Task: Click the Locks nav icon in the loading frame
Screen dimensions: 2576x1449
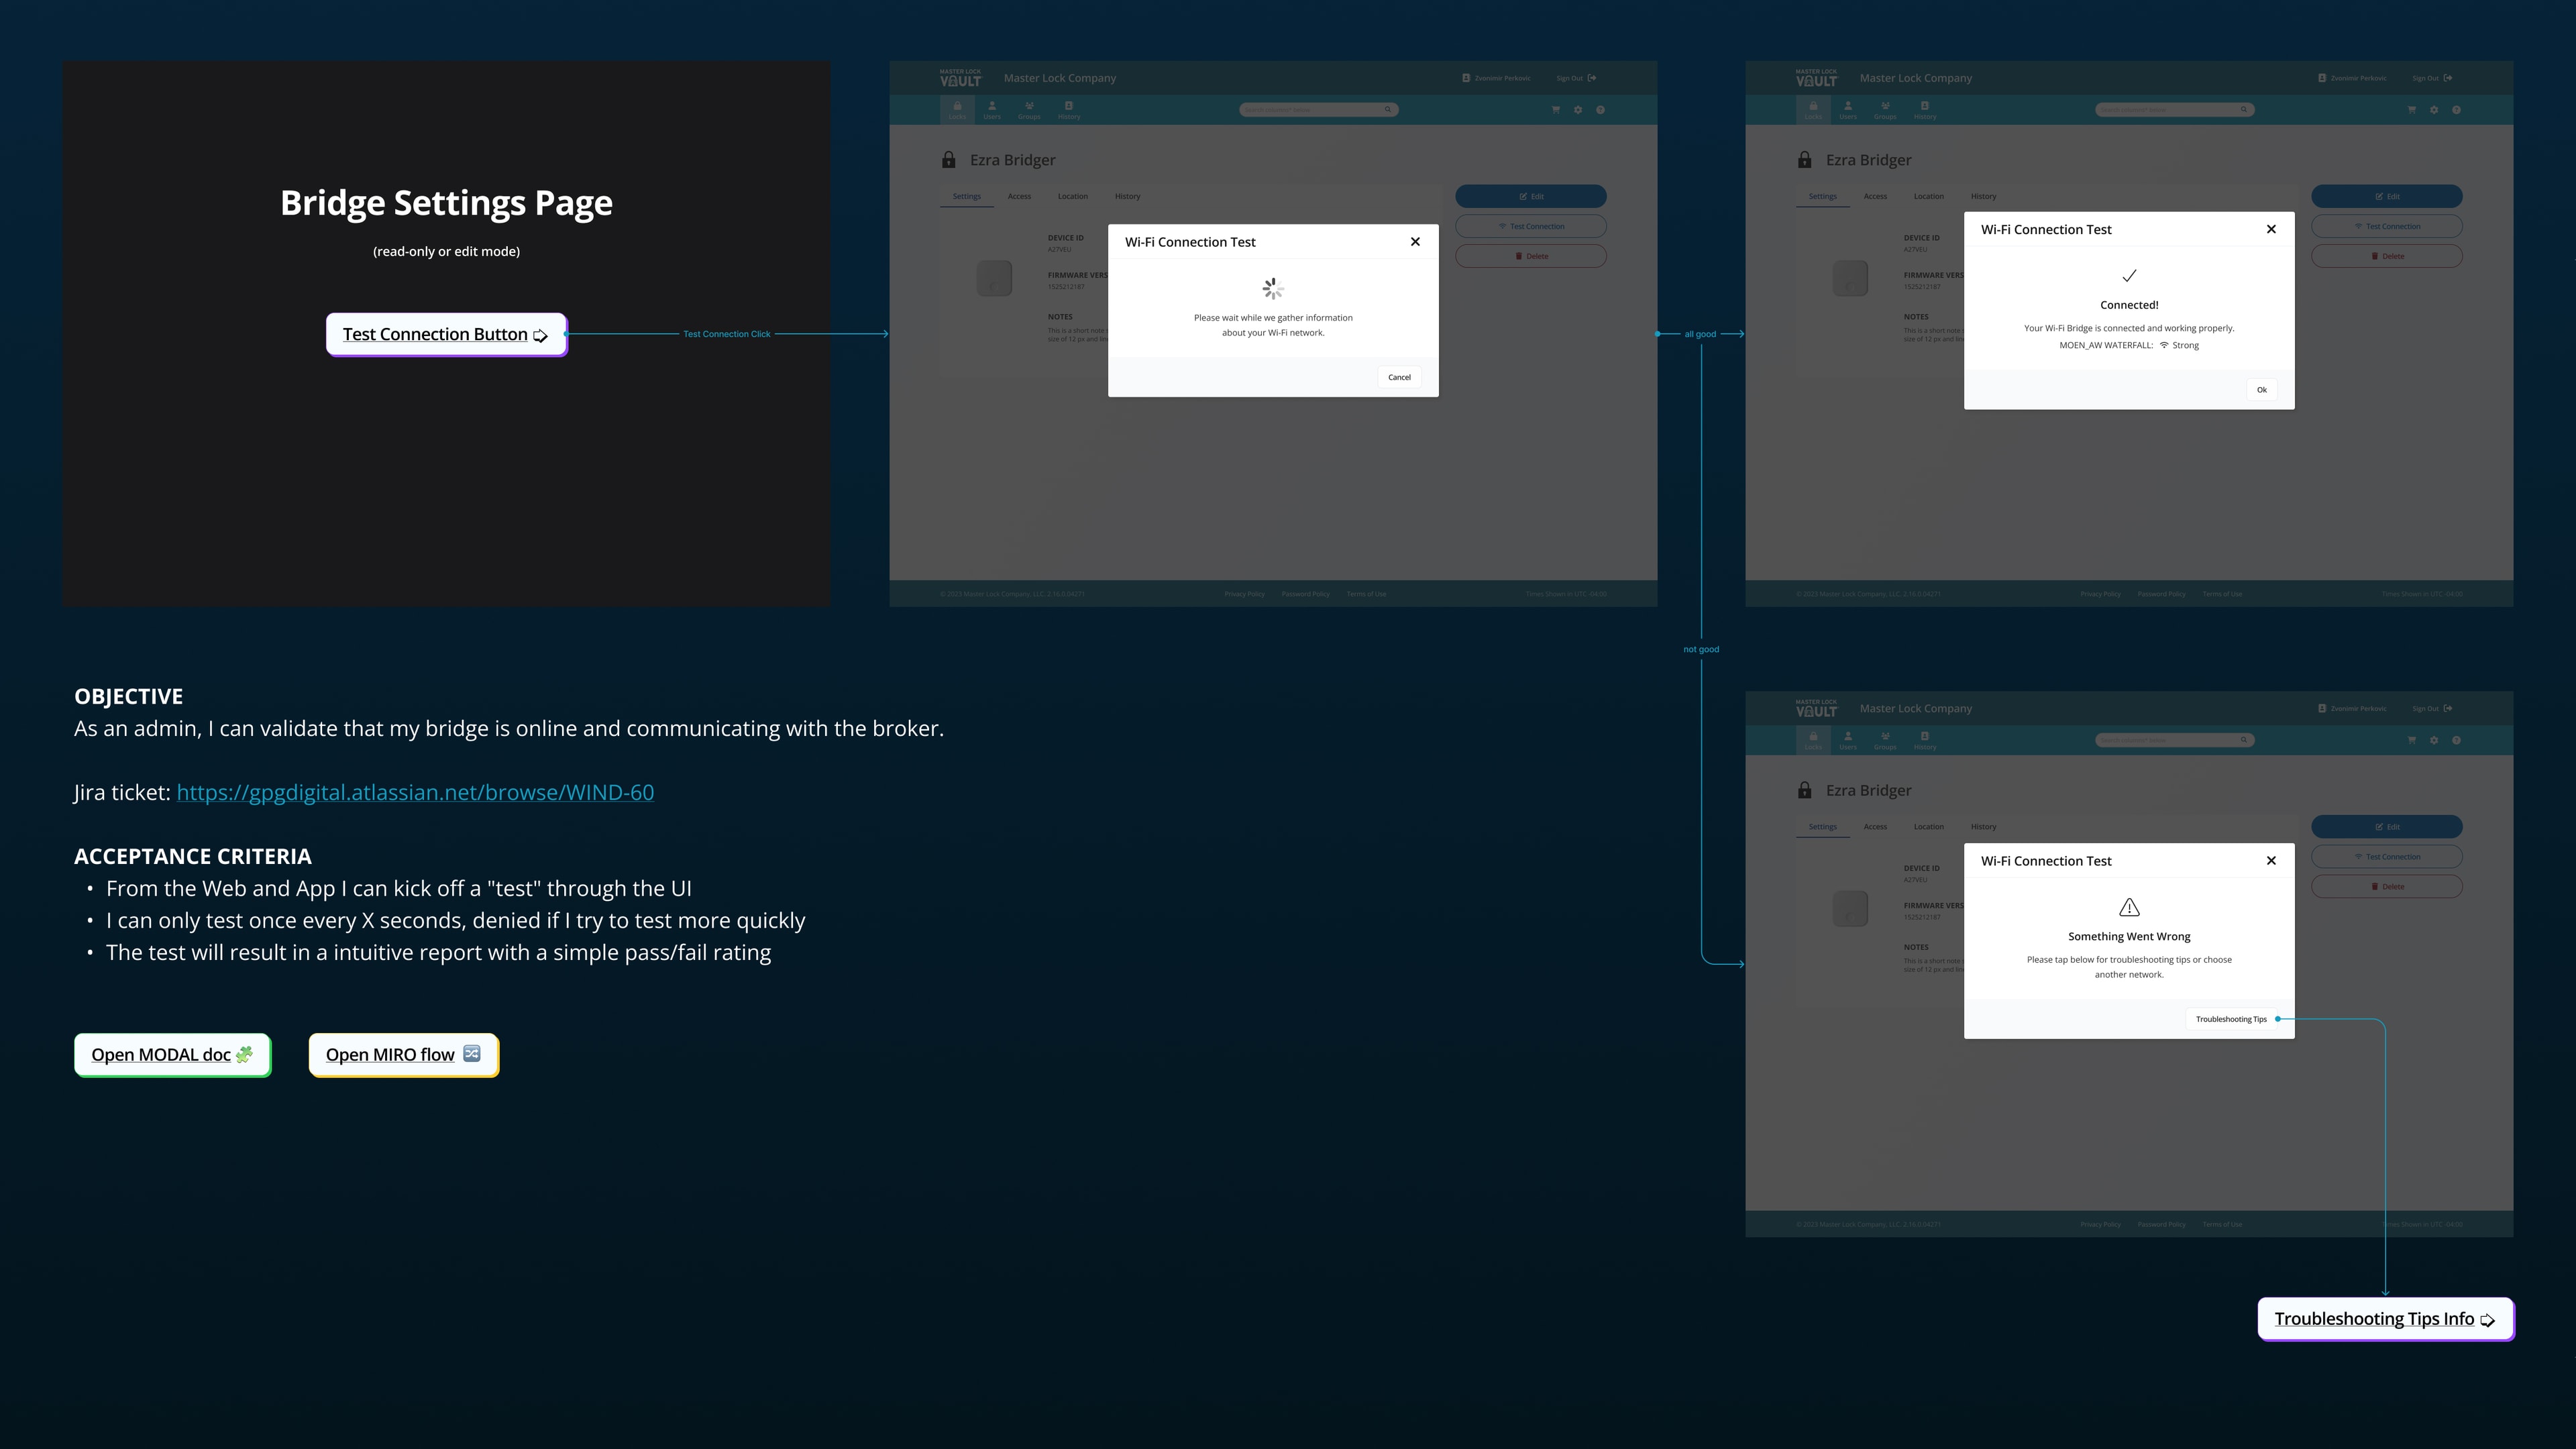Action: pos(957,110)
